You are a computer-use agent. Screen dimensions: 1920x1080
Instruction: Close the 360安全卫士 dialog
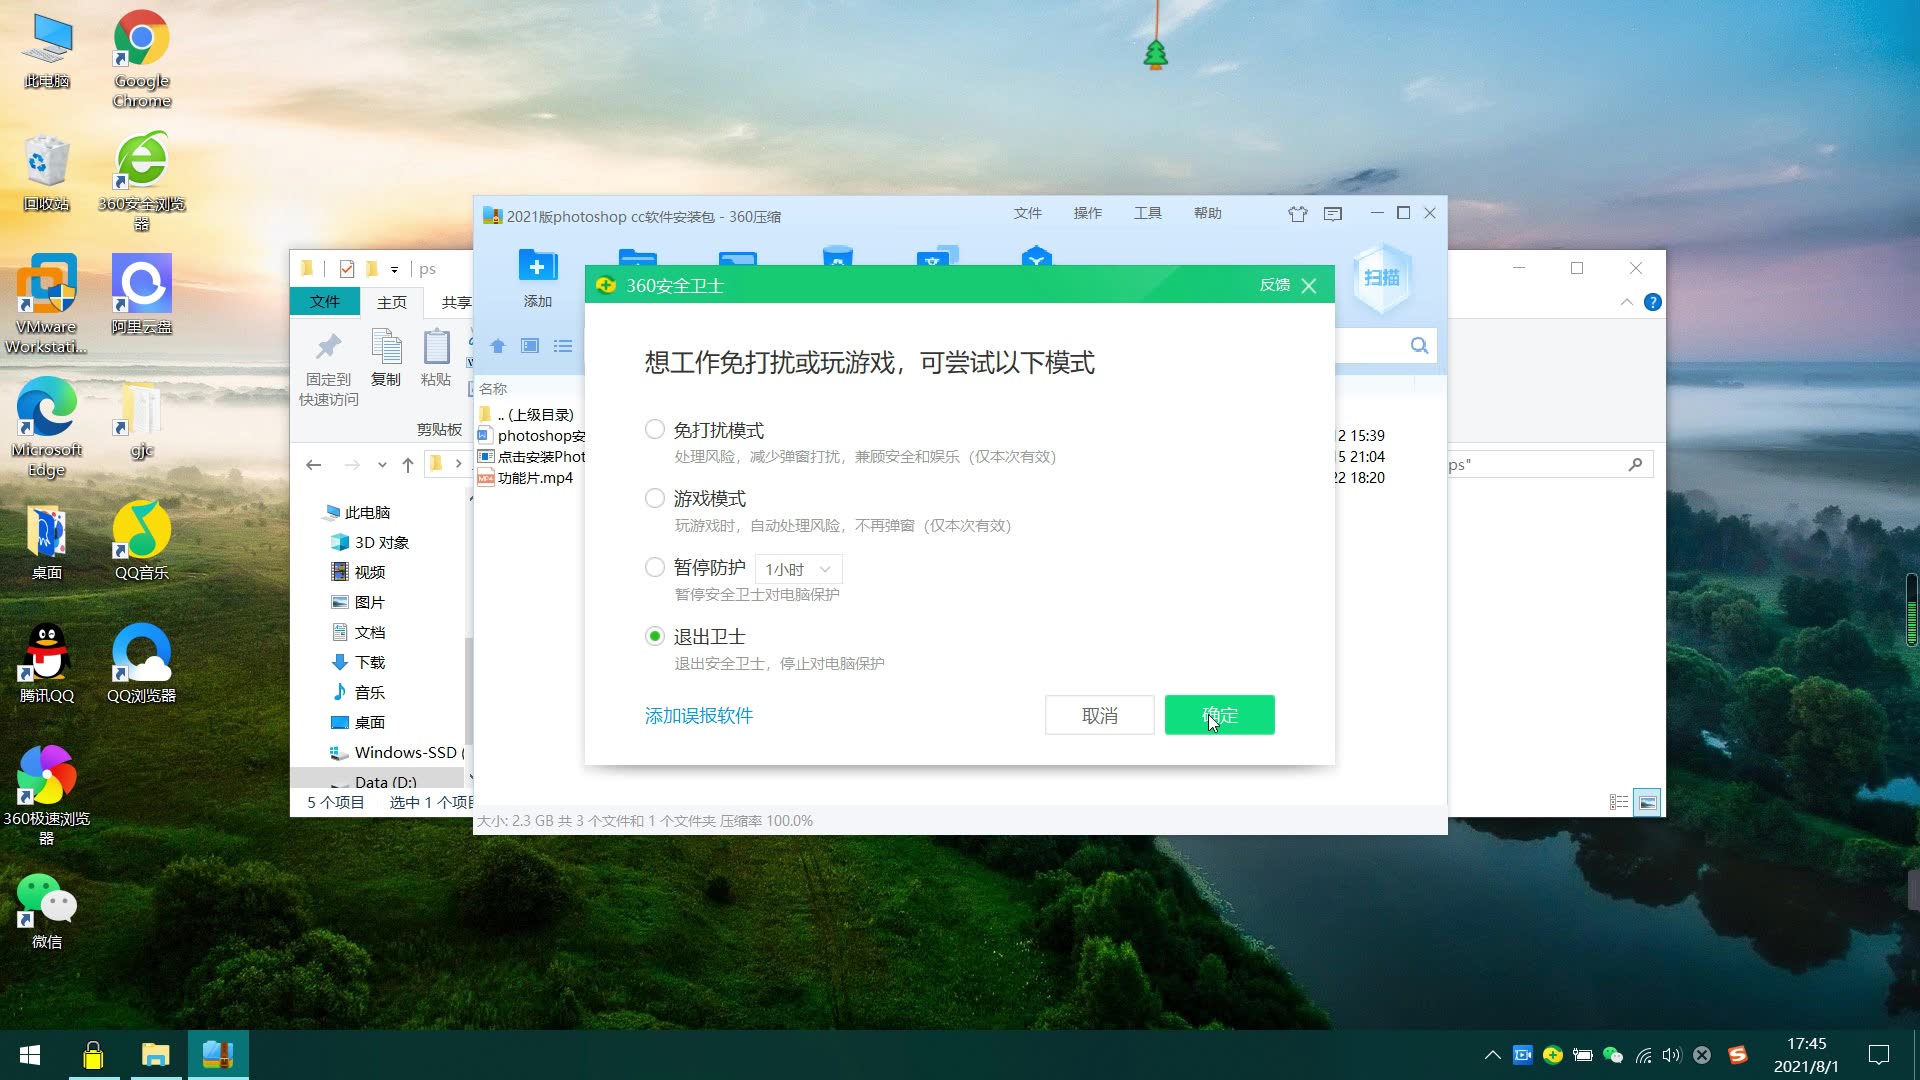click(1309, 286)
